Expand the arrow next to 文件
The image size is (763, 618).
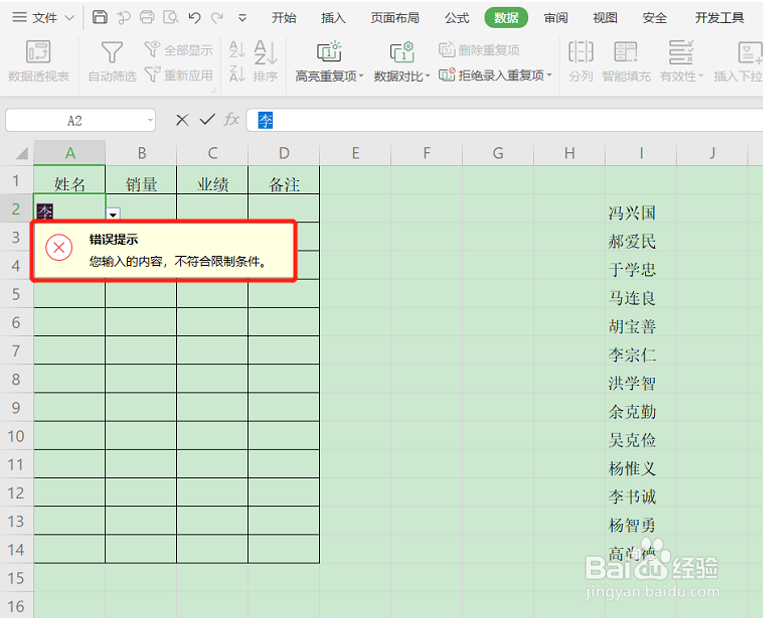70,18
